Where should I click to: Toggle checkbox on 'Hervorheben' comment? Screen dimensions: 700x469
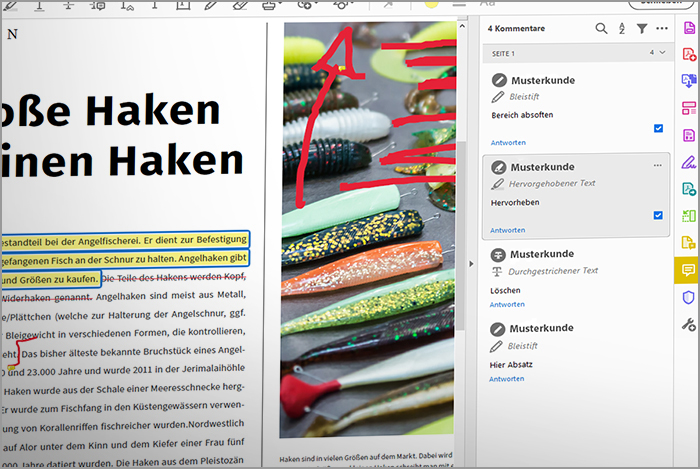[x=657, y=214]
